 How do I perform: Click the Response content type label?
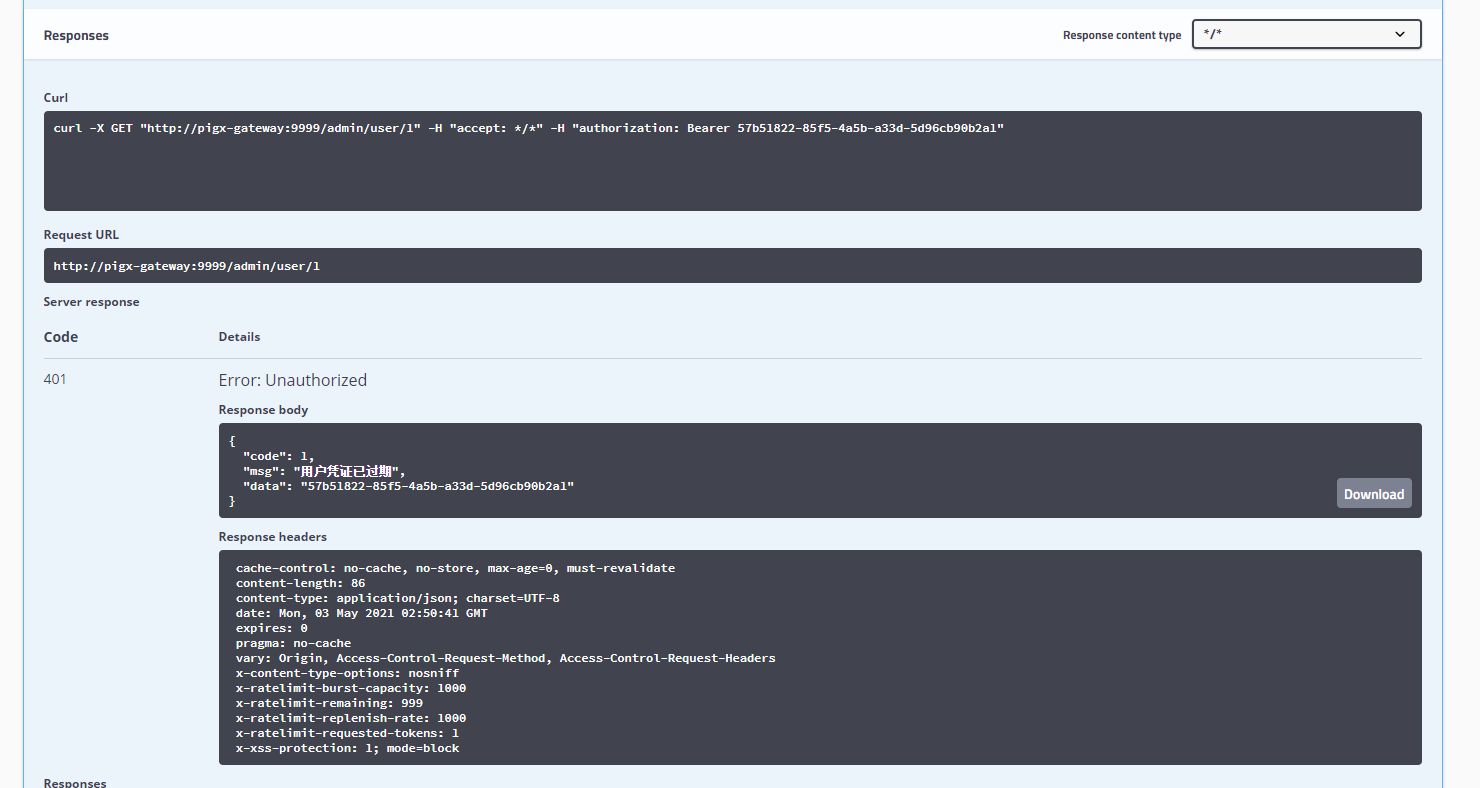pos(1122,35)
